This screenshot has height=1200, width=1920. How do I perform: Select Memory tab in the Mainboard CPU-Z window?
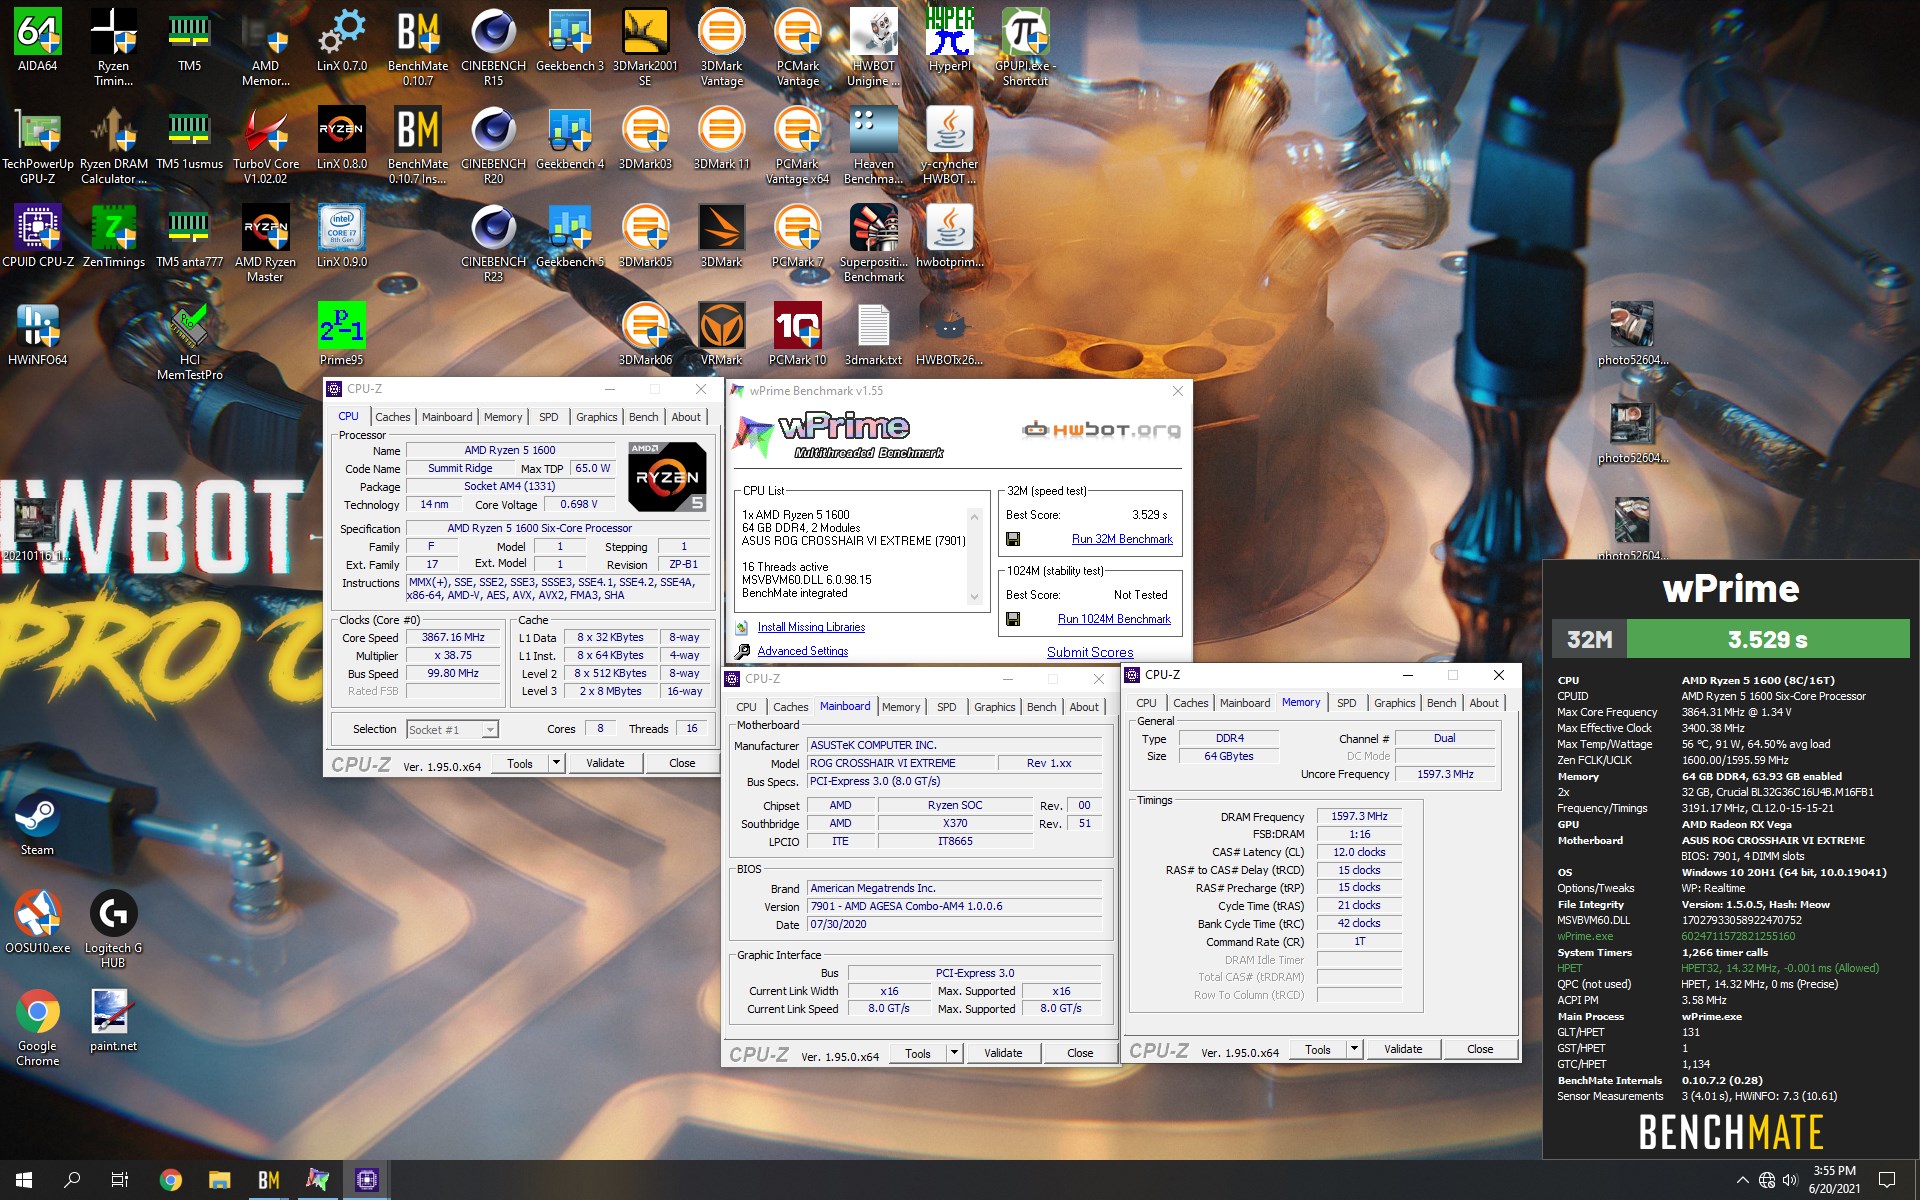click(x=900, y=707)
